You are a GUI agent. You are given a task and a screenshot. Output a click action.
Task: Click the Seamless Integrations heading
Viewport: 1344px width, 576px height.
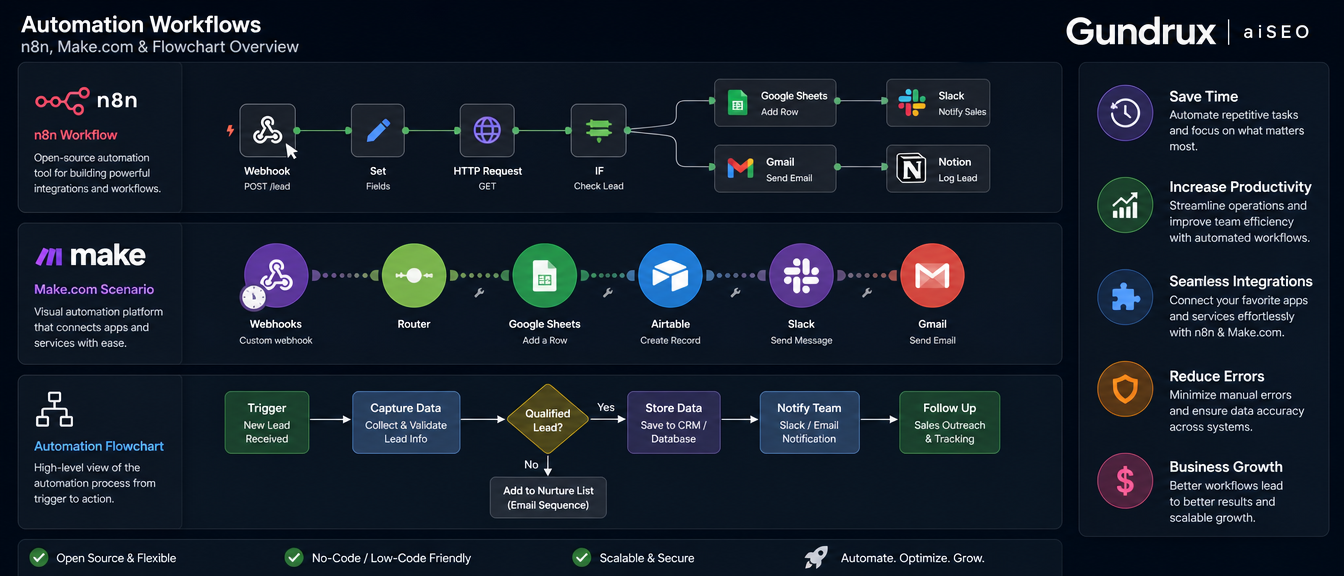coord(1241,281)
